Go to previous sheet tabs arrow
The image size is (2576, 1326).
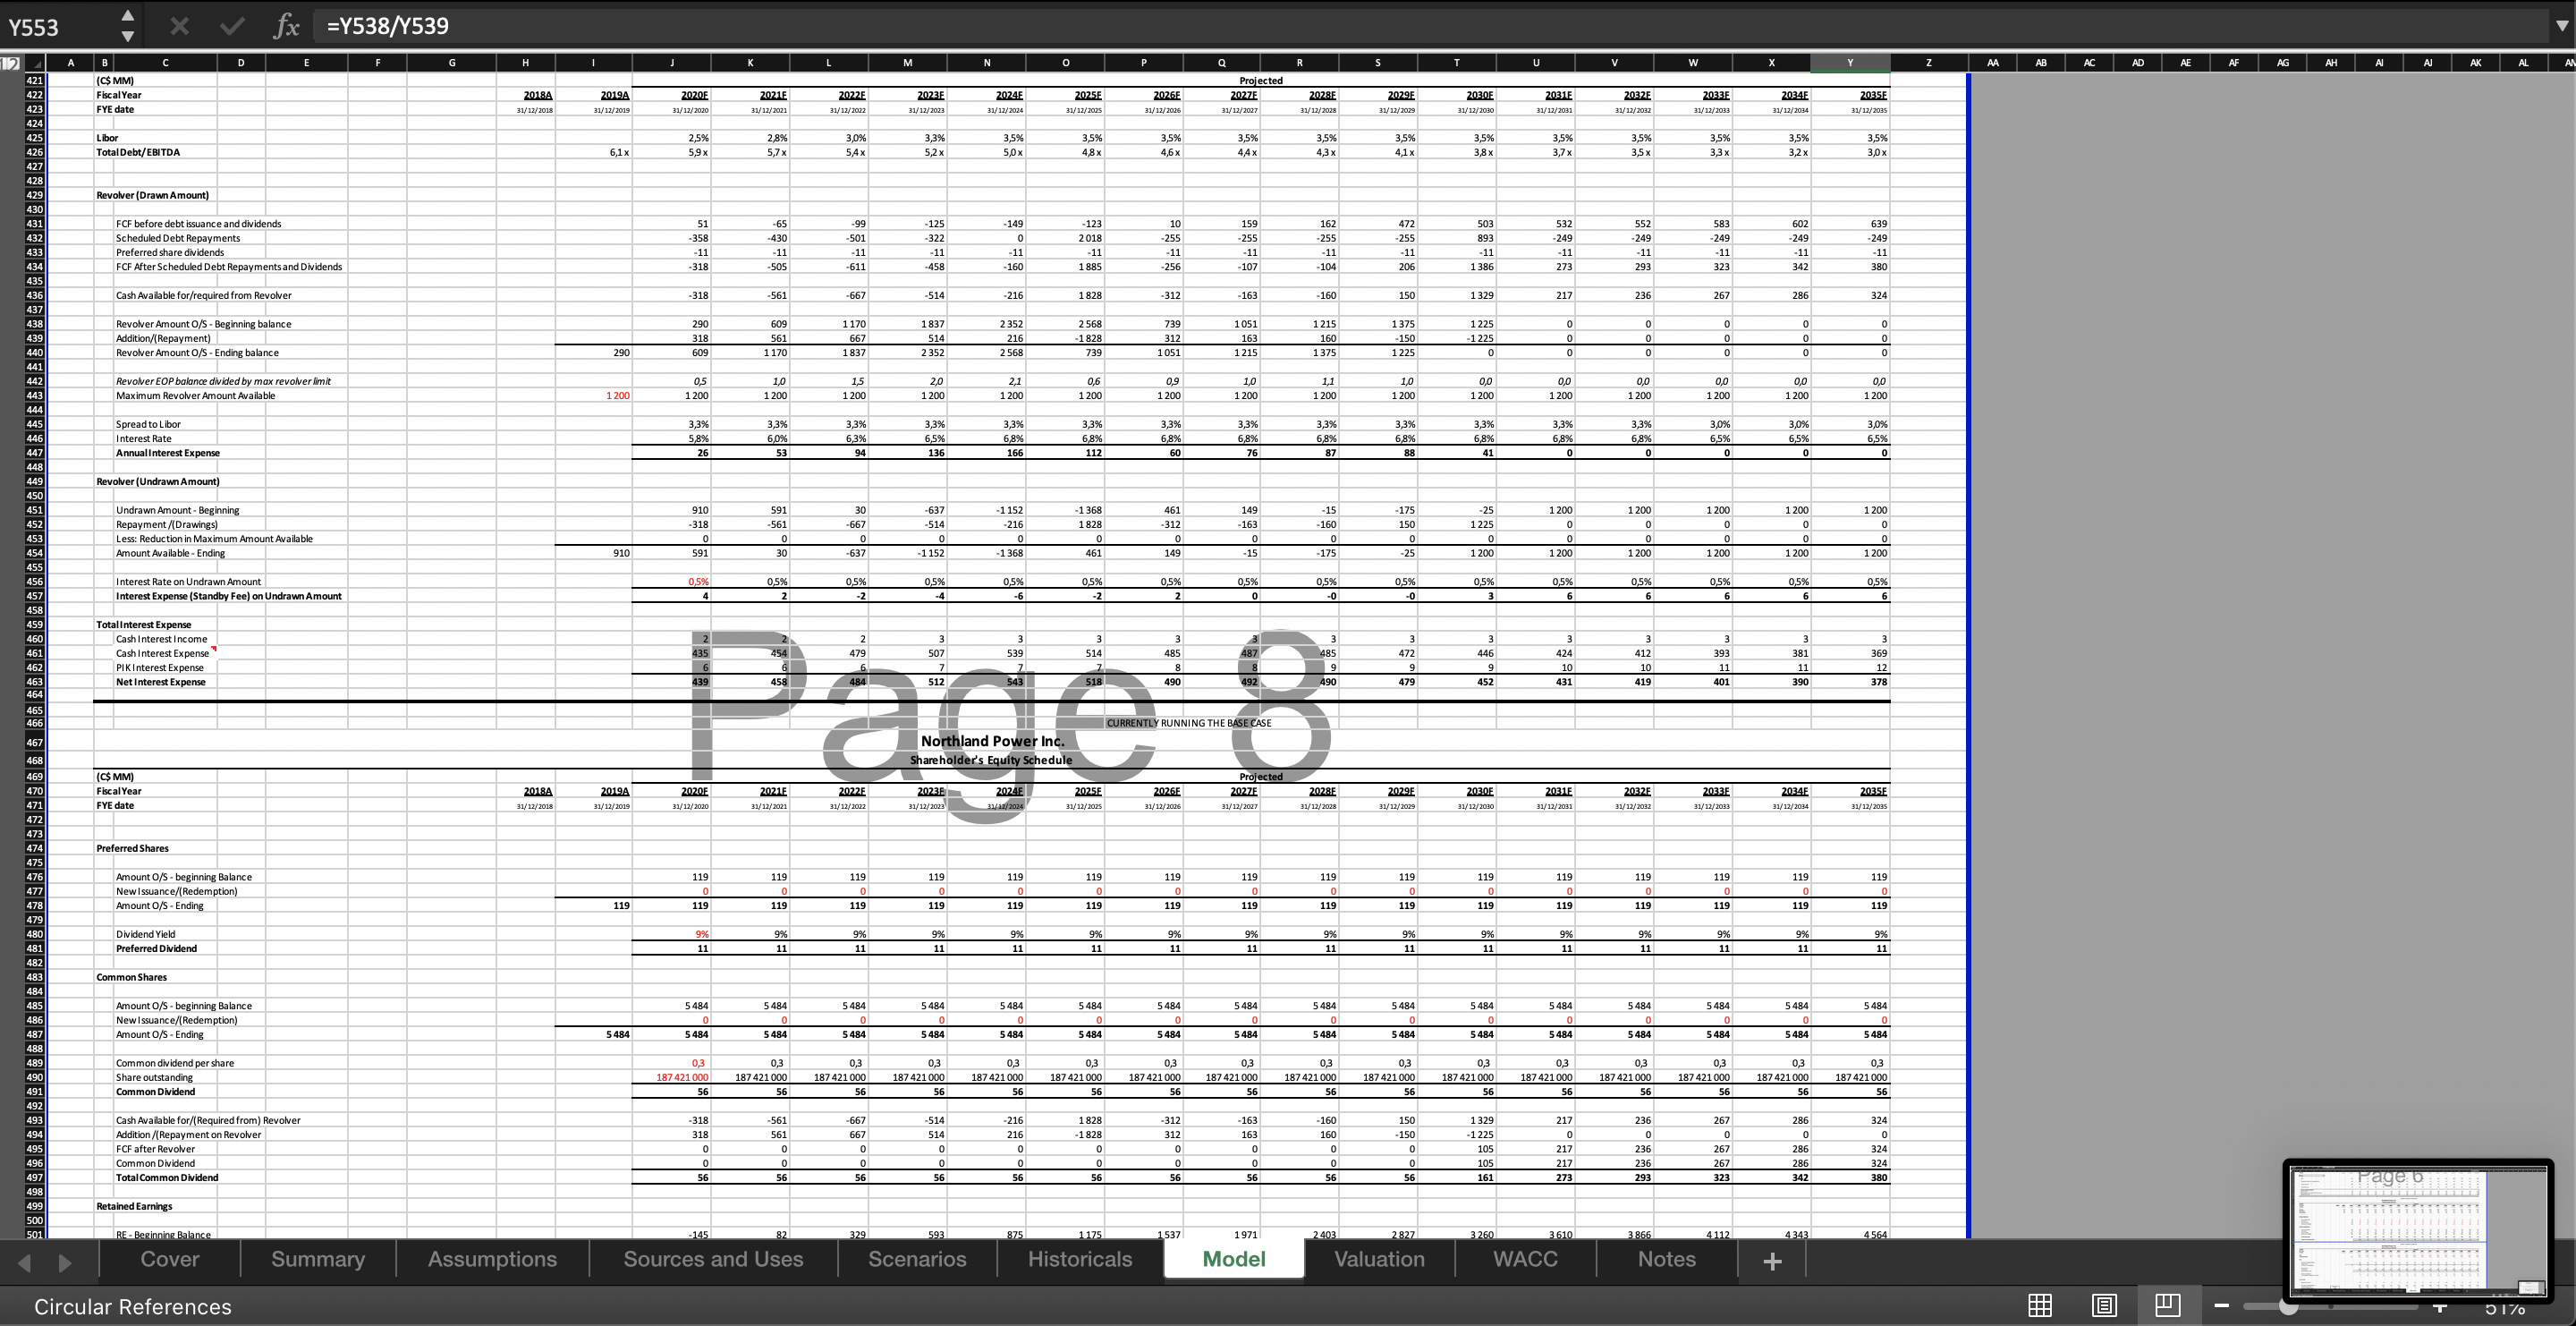25,1262
